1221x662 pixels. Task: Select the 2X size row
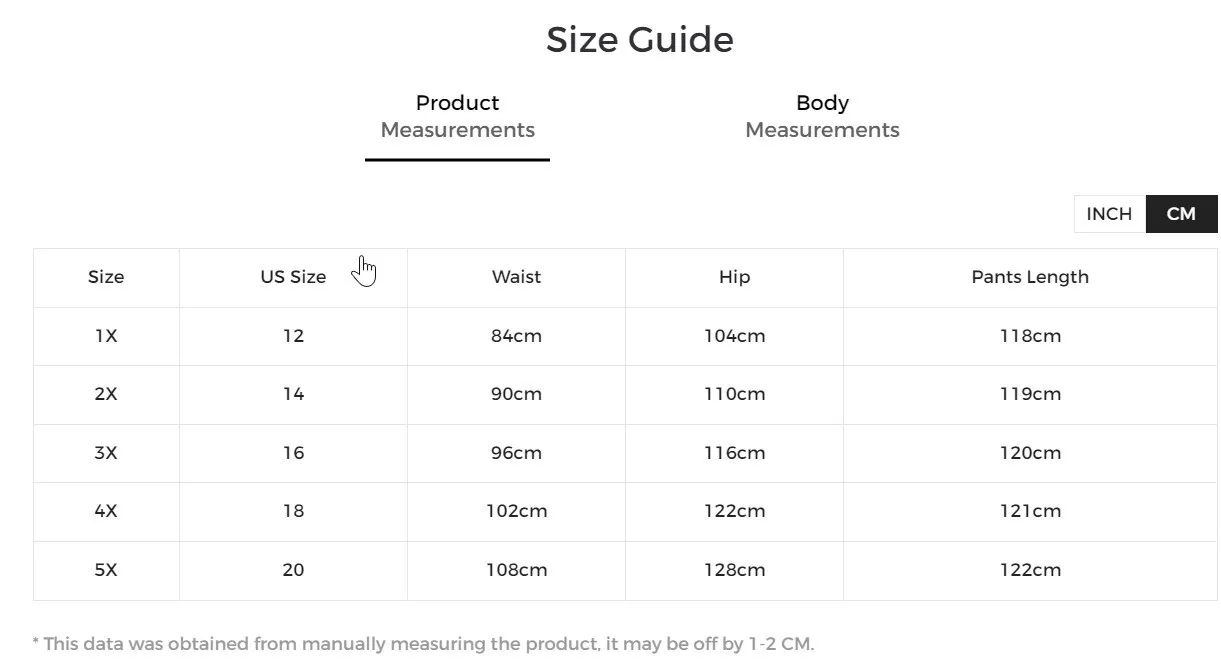click(x=106, y=394)
